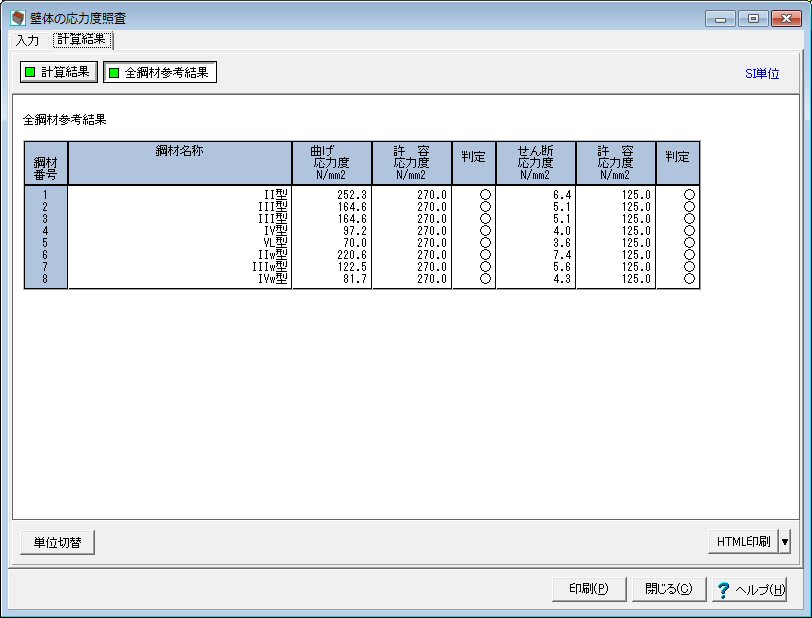Minimize the 壁体の応力度照査 window
The width and height of the screenshot is (812, 618).
pyautogui.click(x=720, y=19)
